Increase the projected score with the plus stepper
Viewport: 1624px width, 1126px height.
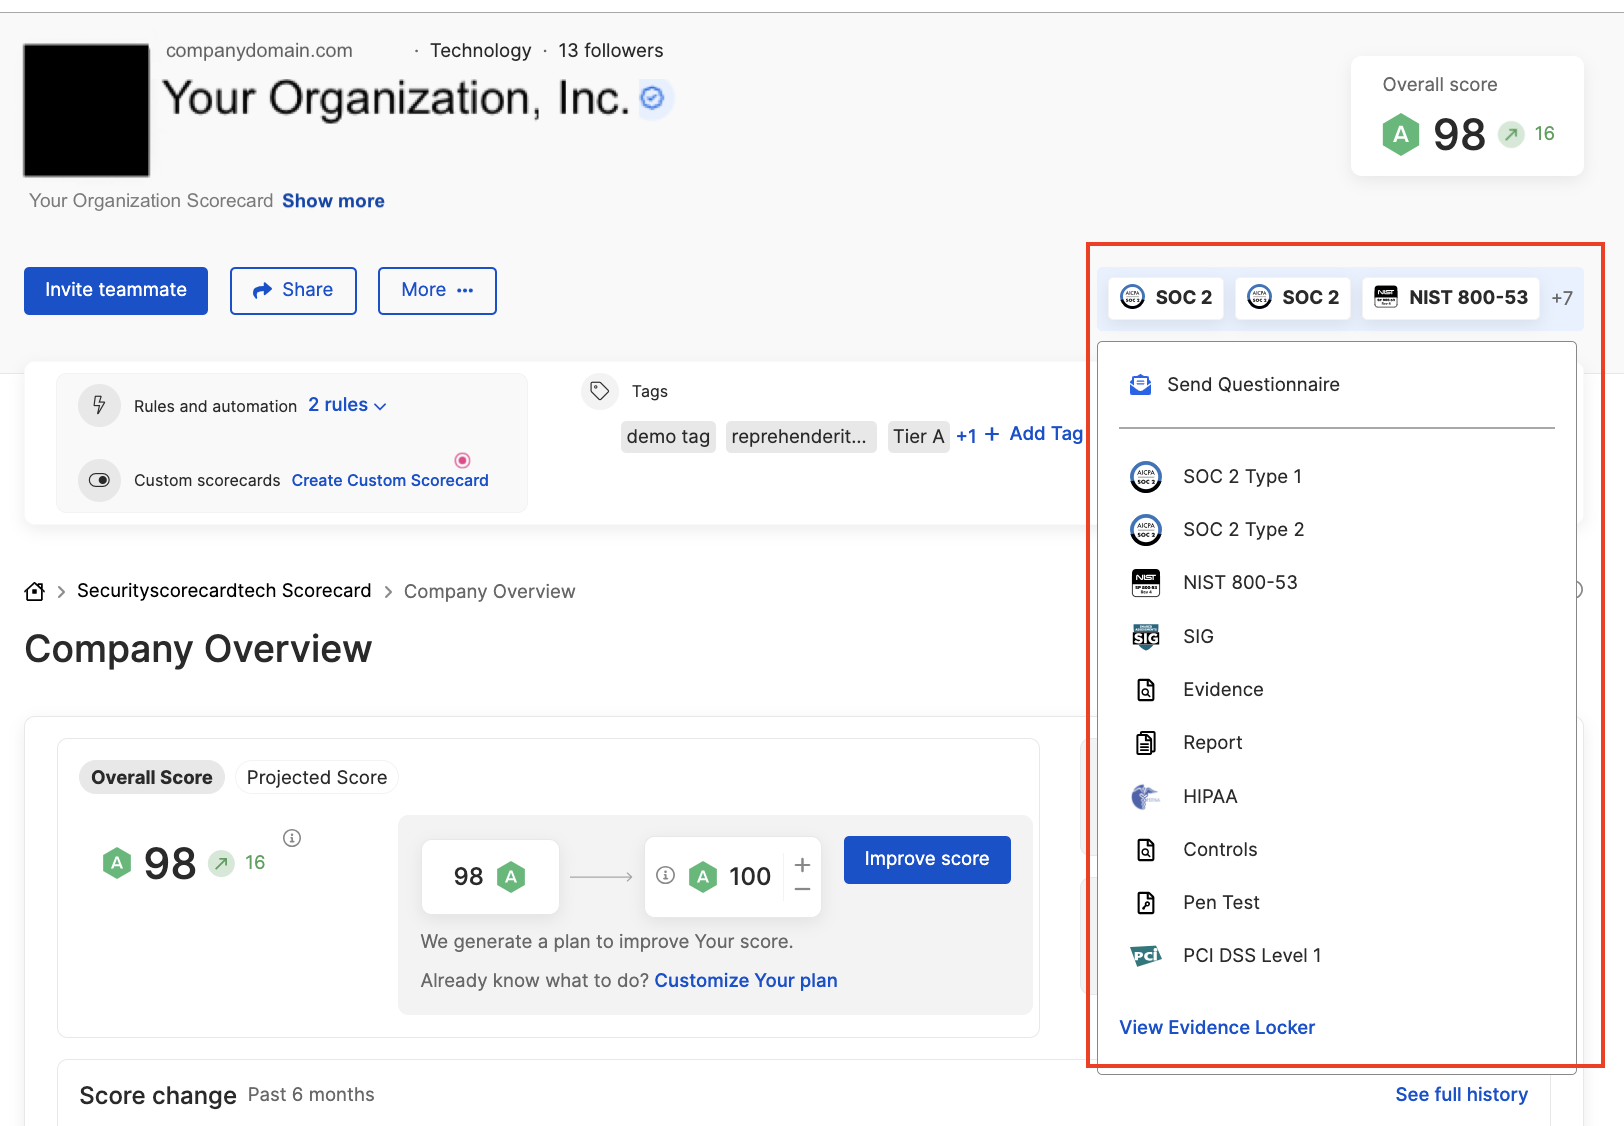click(802, 864)
